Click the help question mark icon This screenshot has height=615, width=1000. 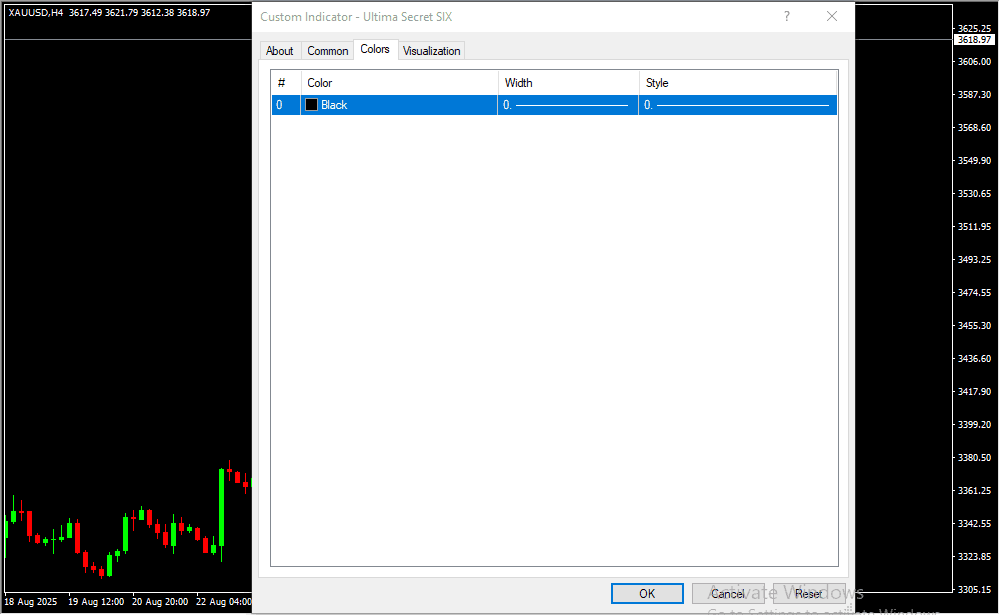[787, 16]
